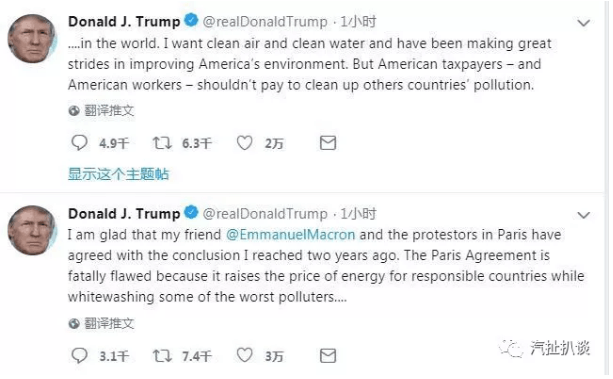
Task: Open profile picture on the second tweet
Action: click(x=32, y=230)
